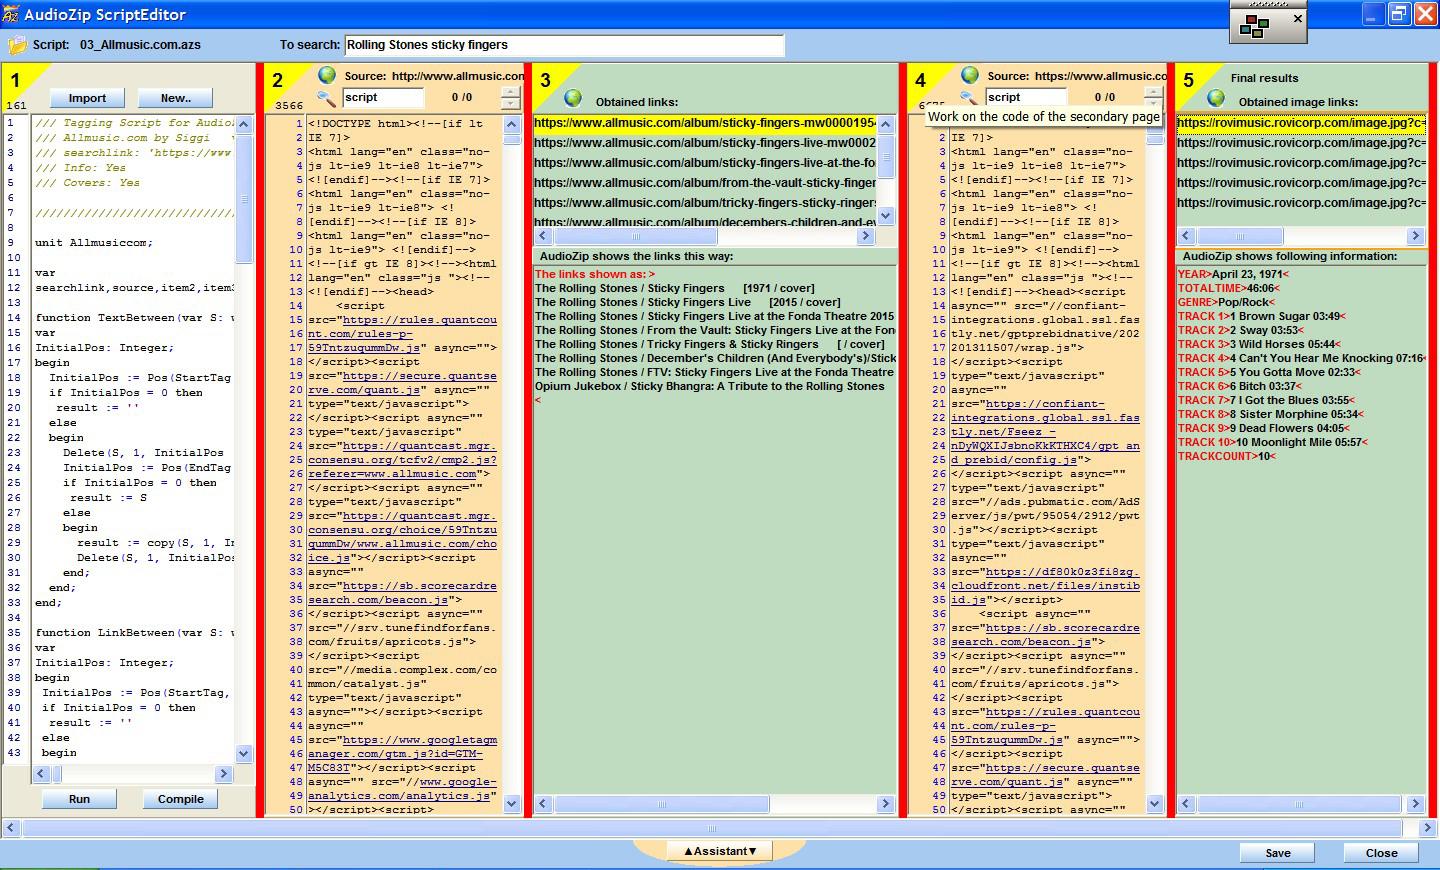Screen dimensions: 1440x870
Task: Click the left arrow of panel 1 horizontal scrollbar
Action: pyautogui.click(x=41, y=774)
